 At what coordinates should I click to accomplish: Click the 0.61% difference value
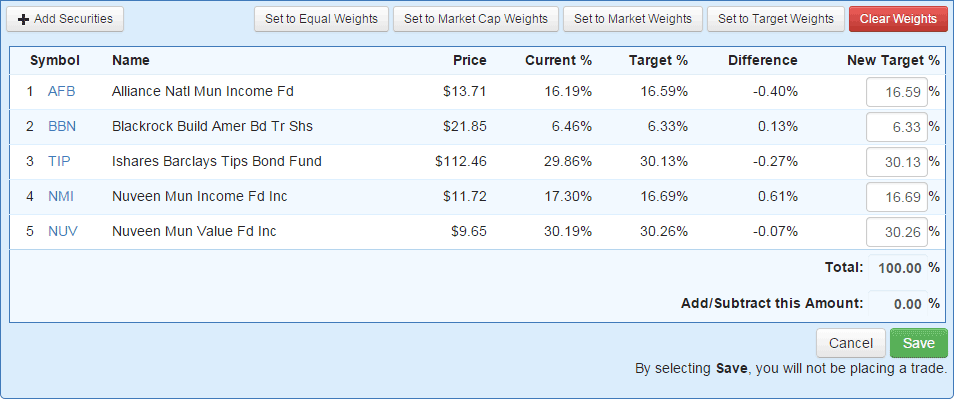777,196
